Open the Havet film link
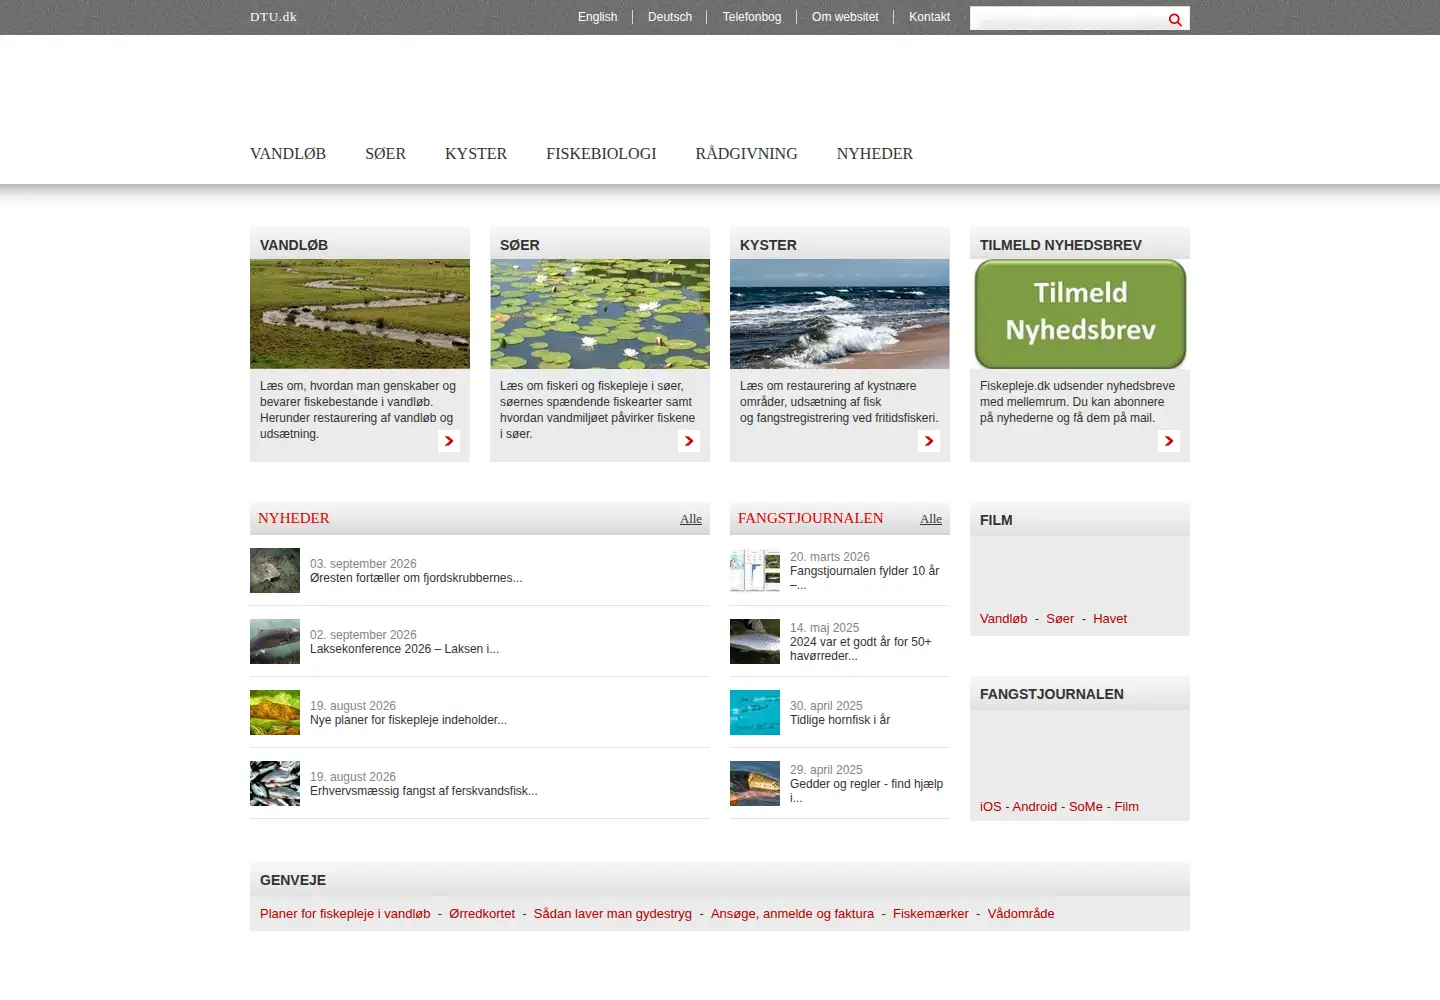The height and width of the screenshot is (1000, 1440). click(1110, 619)
